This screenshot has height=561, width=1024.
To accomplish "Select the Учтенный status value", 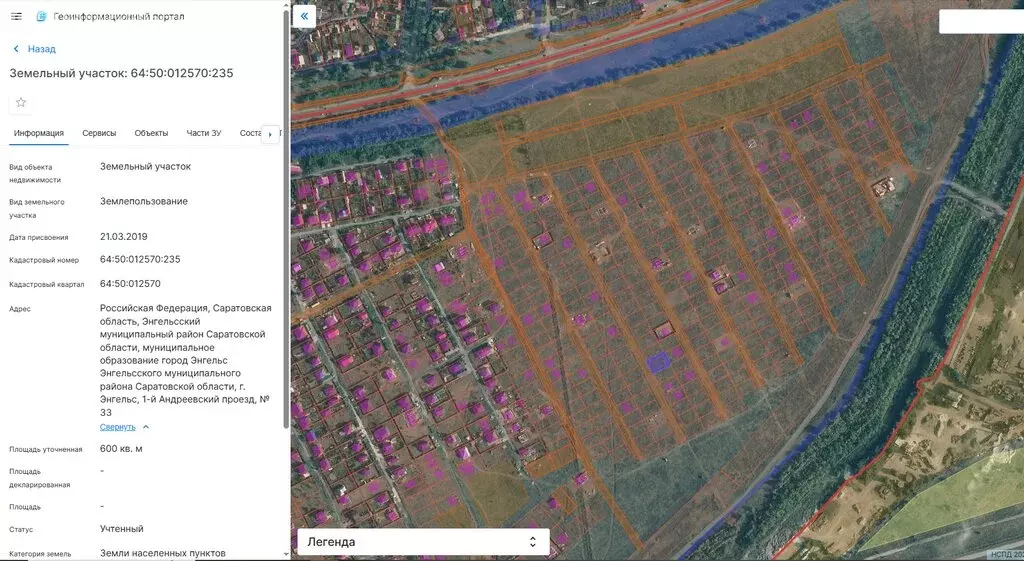I will pyautogui.click(x=121, y=529).
